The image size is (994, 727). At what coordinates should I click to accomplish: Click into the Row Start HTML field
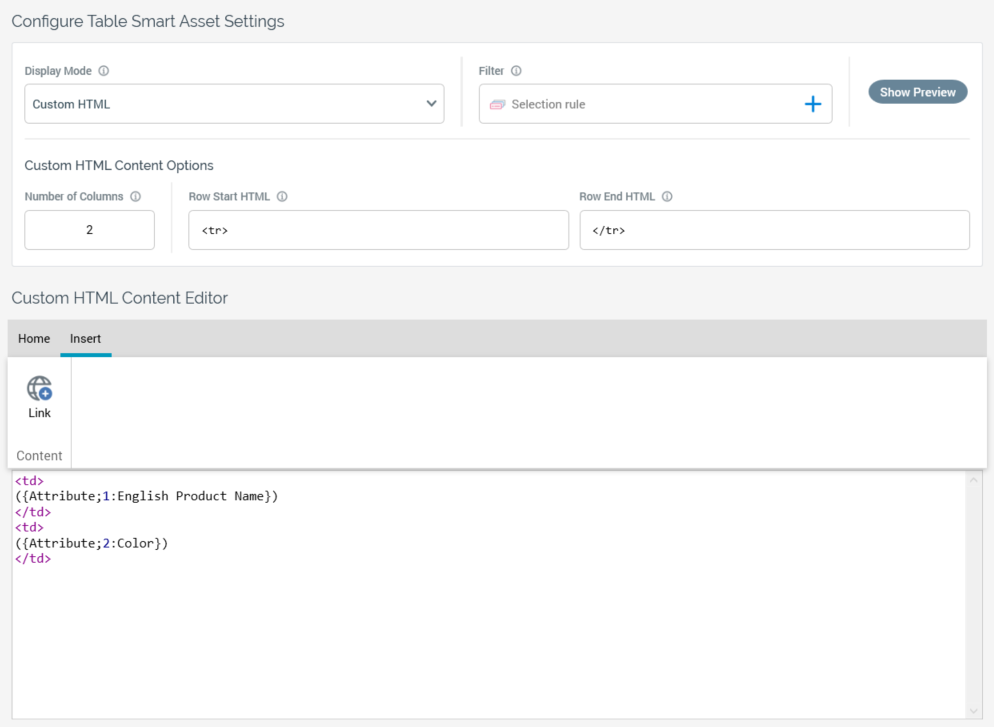[378, 230]
